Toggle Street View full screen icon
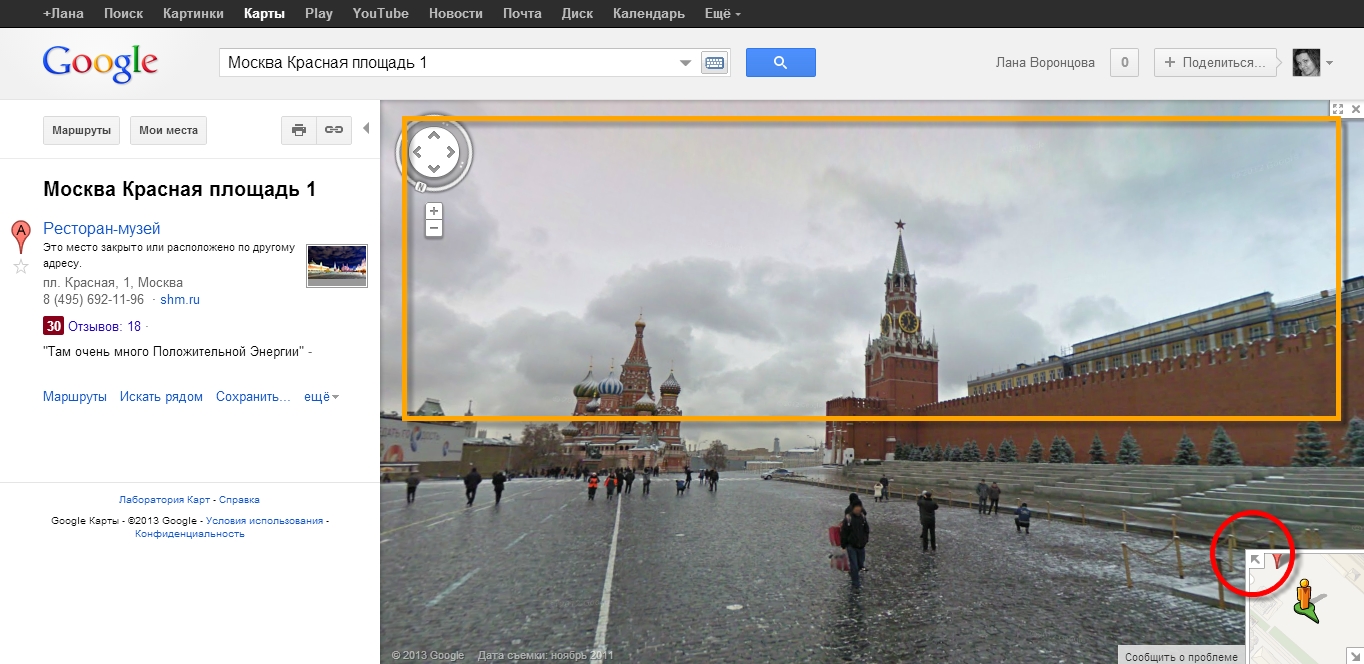Image resolution: width=1364 pixels, height=664 pixels. click(1339, 108)
